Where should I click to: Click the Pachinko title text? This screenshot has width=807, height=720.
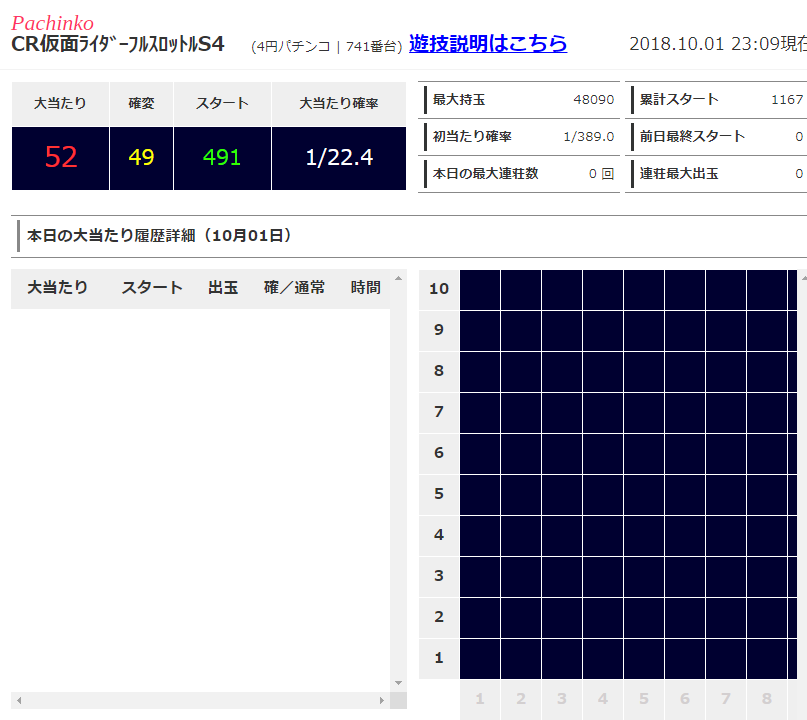point(52,23)
